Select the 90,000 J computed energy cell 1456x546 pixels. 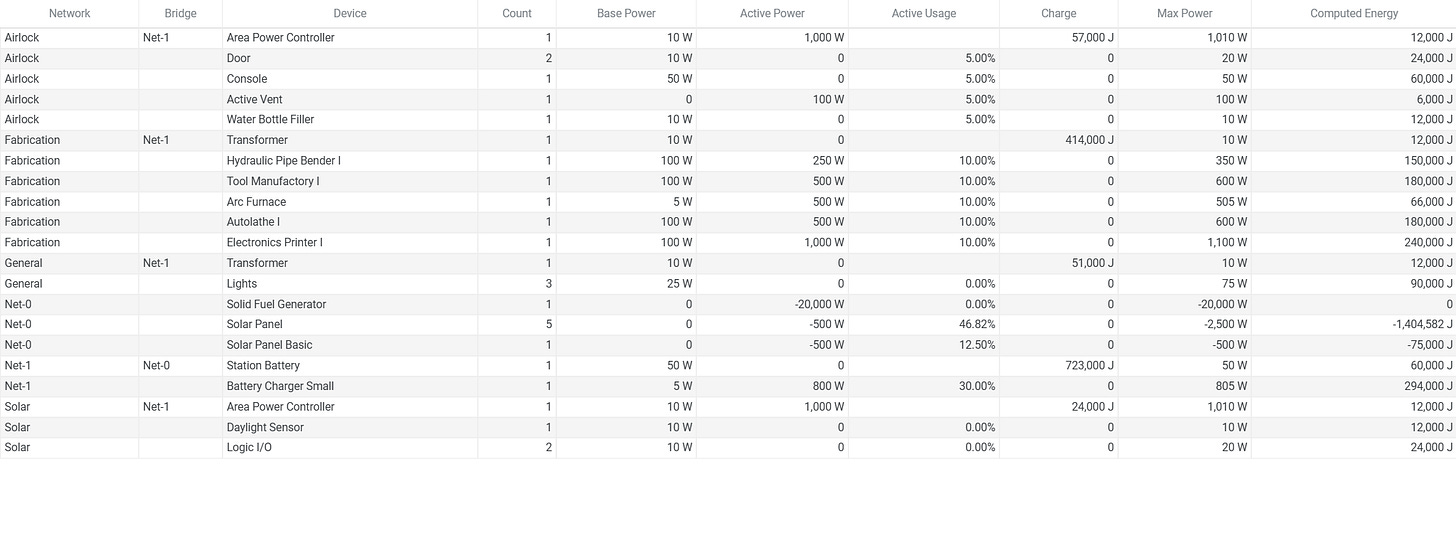tap(1354, 284)
